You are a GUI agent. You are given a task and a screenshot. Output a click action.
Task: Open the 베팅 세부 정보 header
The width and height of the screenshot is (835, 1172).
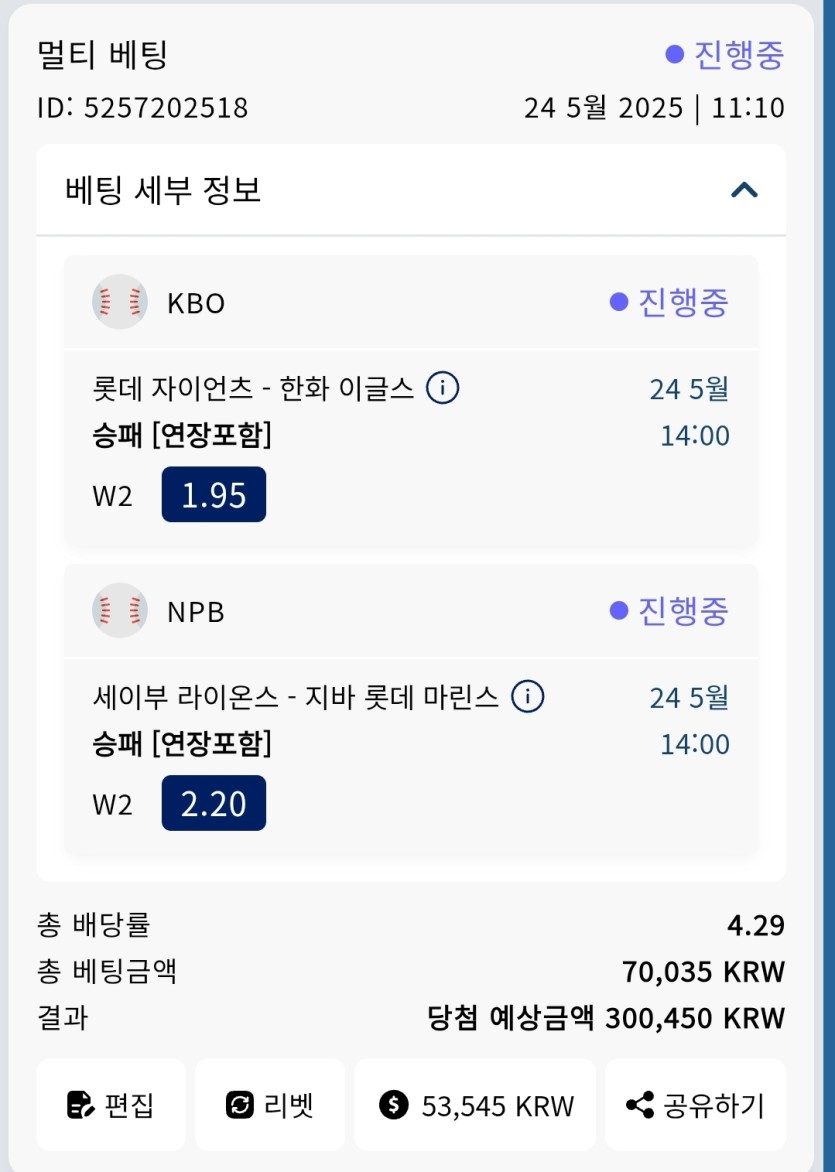click(x=411, y=190)
